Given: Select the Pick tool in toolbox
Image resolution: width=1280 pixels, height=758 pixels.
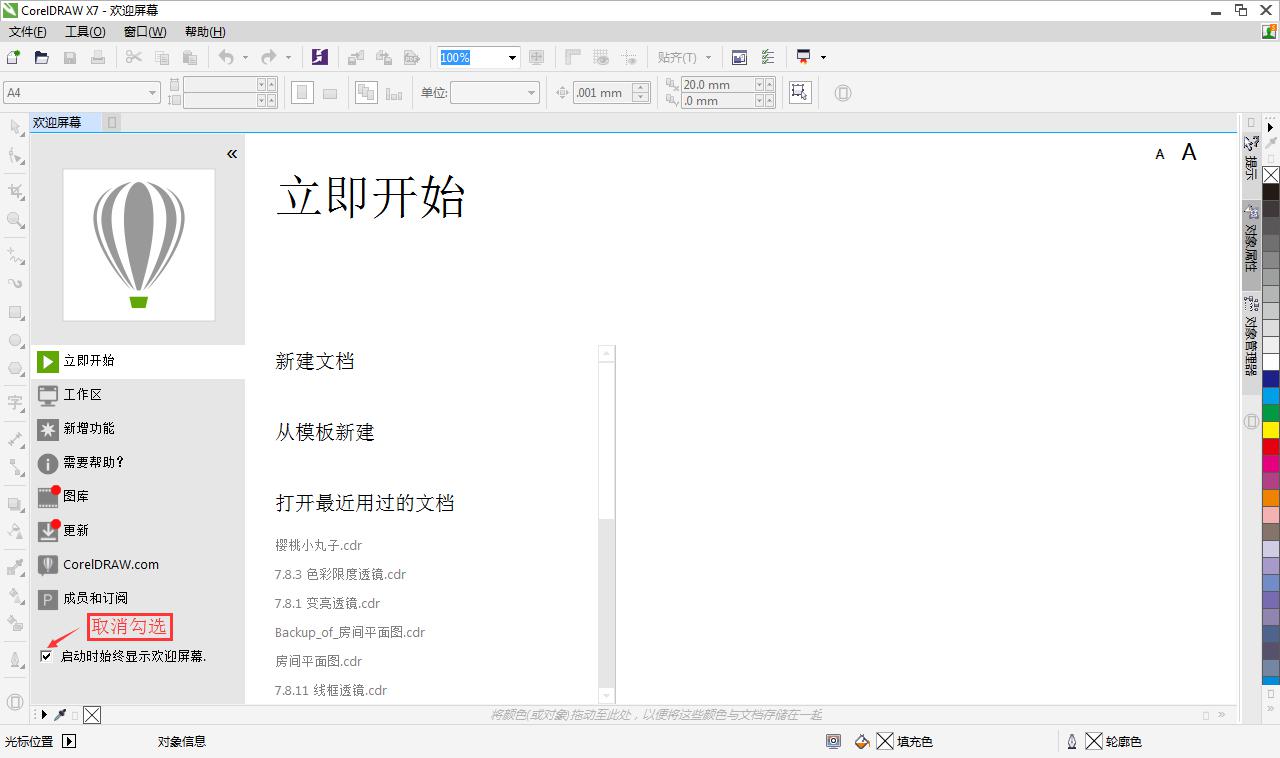Looking at the screenshot, I should click(15, 127).
